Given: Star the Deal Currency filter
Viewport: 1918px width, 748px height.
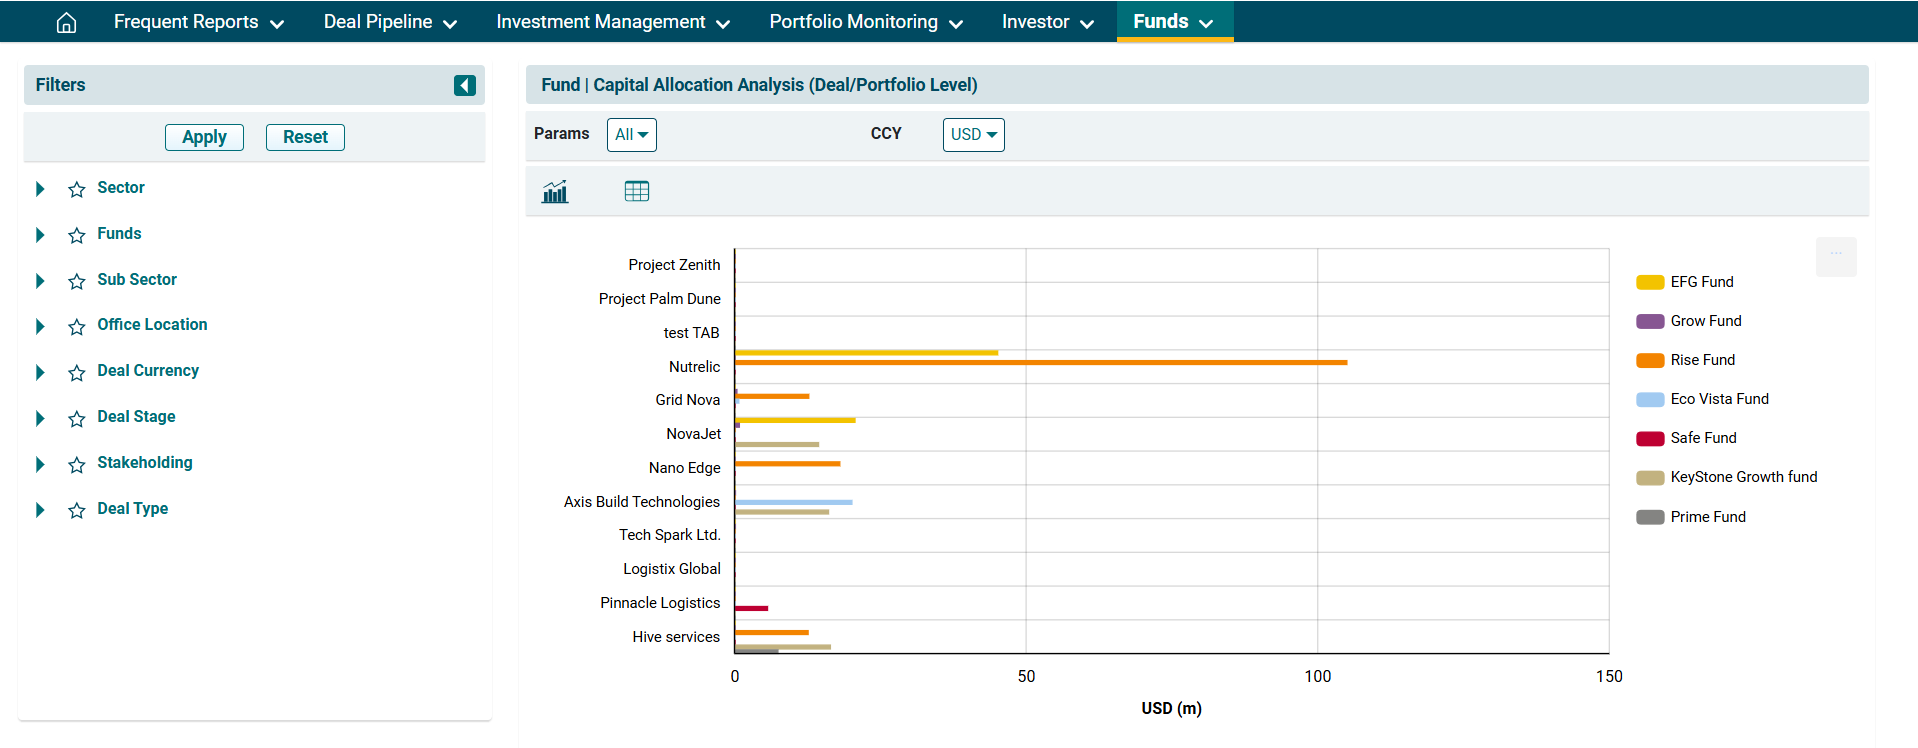Looking at the screenshot, I should (77, 372).
